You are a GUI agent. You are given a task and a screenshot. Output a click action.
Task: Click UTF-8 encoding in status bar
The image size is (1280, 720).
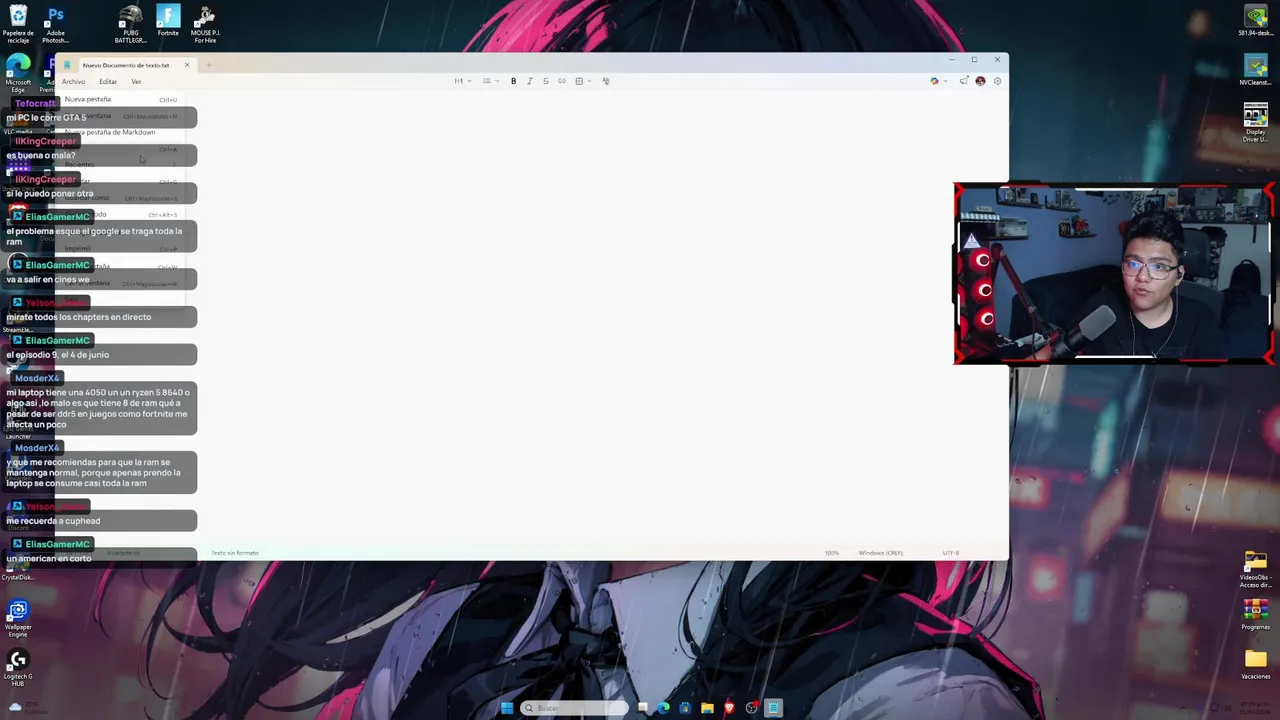(x=951, y=553)
